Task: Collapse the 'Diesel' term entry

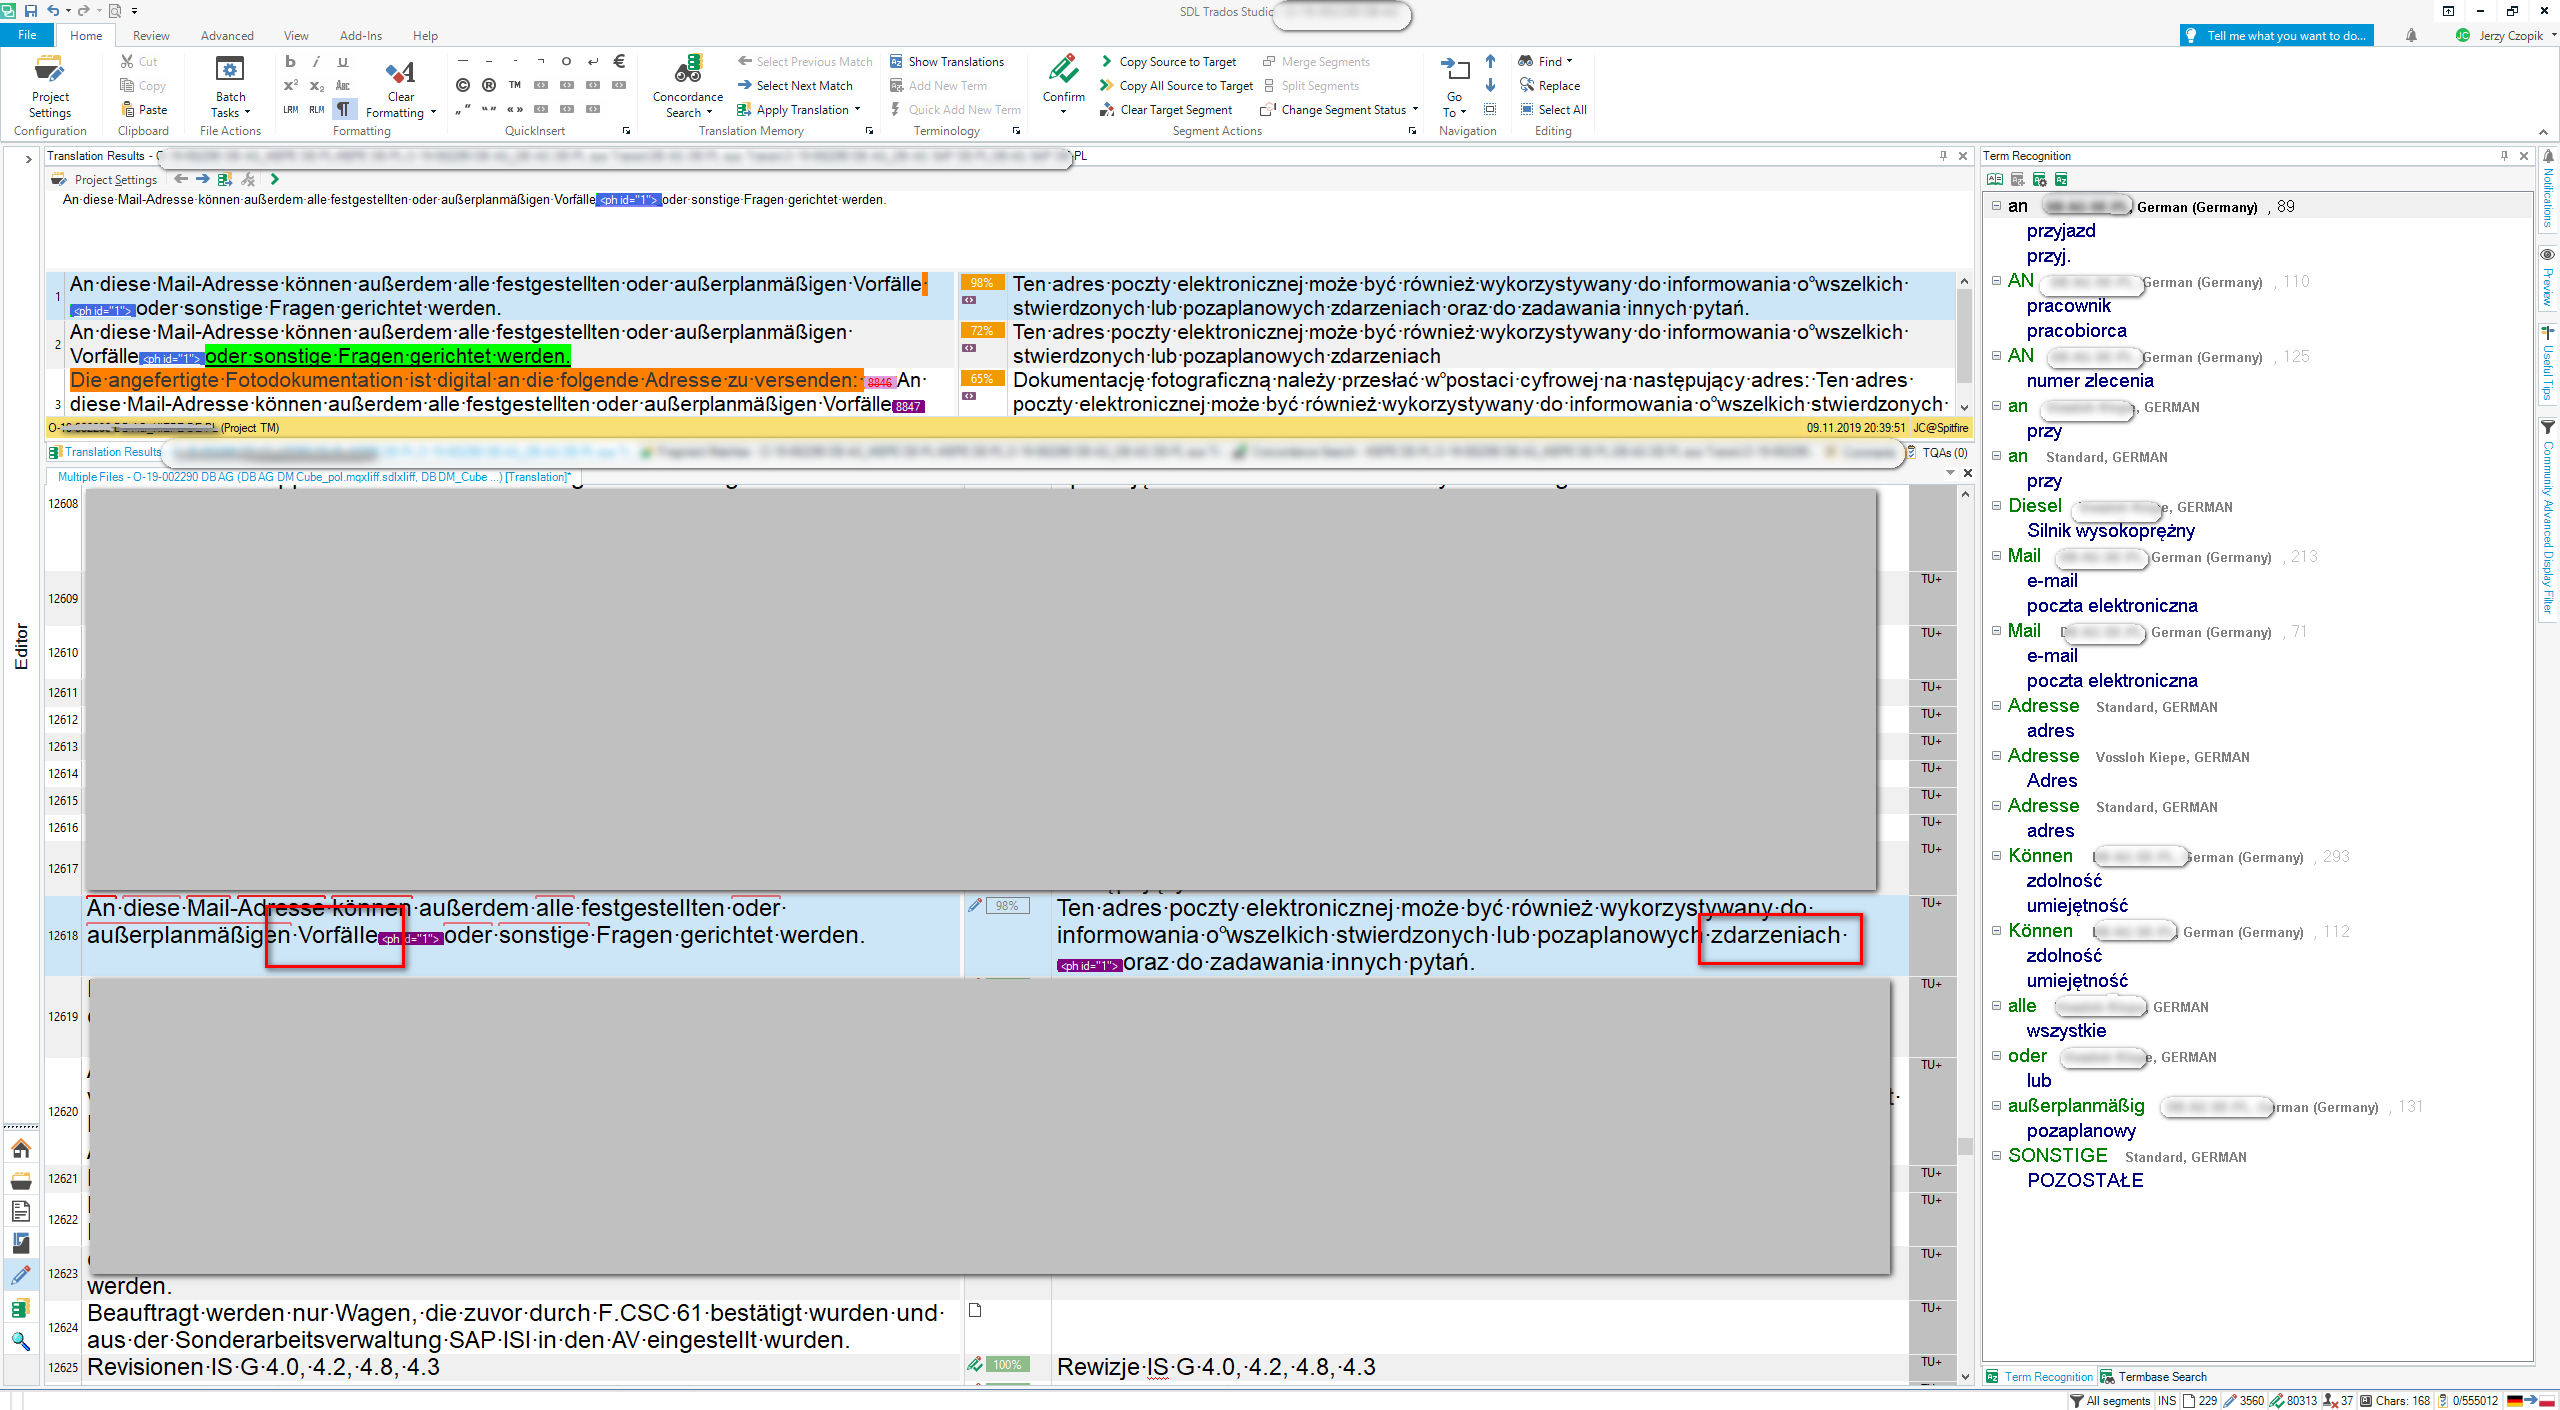Action: pyautogui.click(x=1996, y=506)
